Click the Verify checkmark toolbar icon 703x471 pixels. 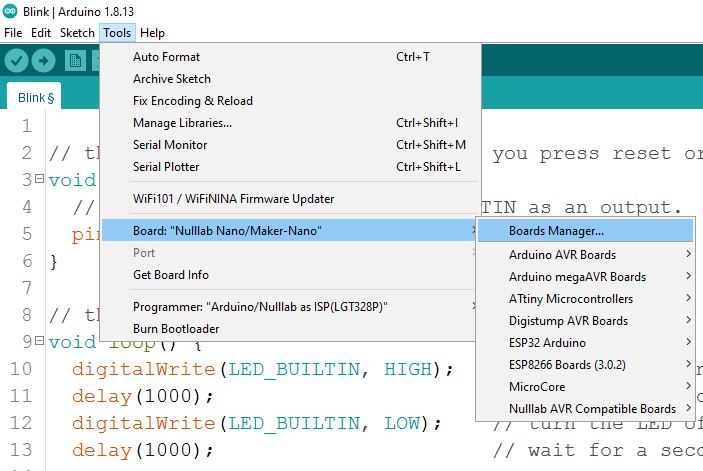[16, 61]
